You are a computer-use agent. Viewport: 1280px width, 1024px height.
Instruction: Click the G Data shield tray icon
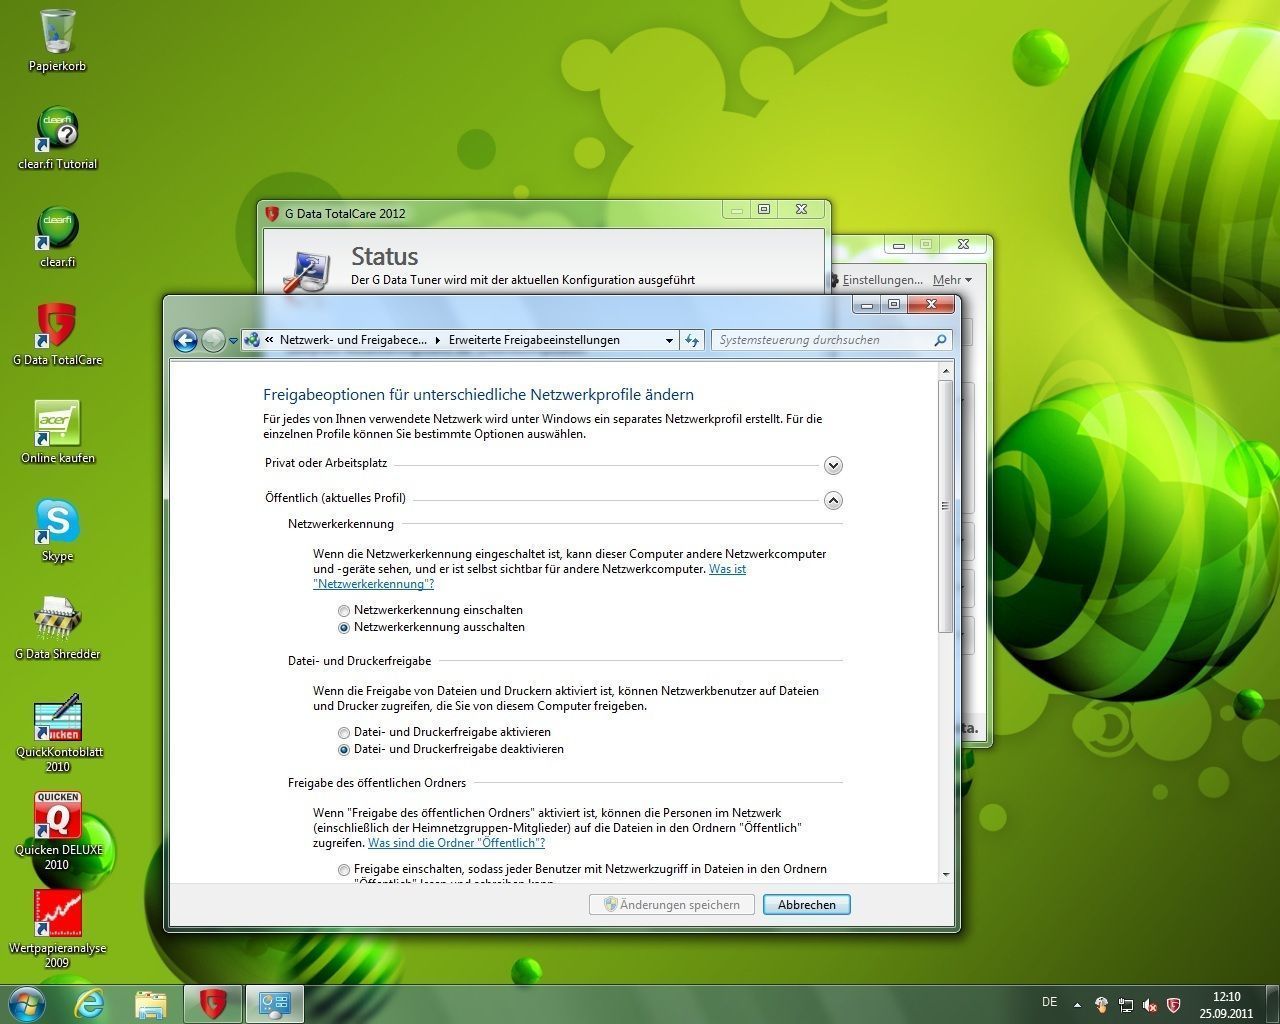tap(1174, 1005)
